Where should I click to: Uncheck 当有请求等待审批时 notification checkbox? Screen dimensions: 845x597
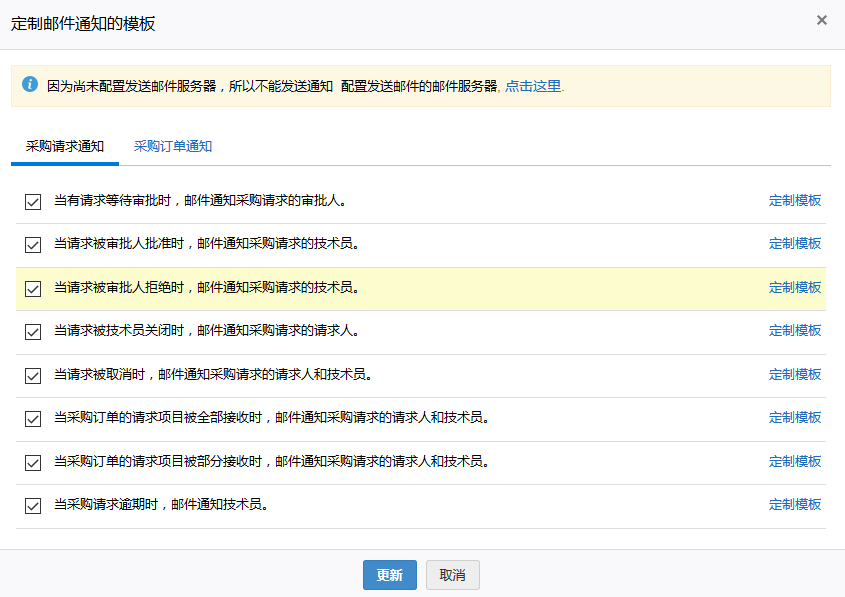33,201
